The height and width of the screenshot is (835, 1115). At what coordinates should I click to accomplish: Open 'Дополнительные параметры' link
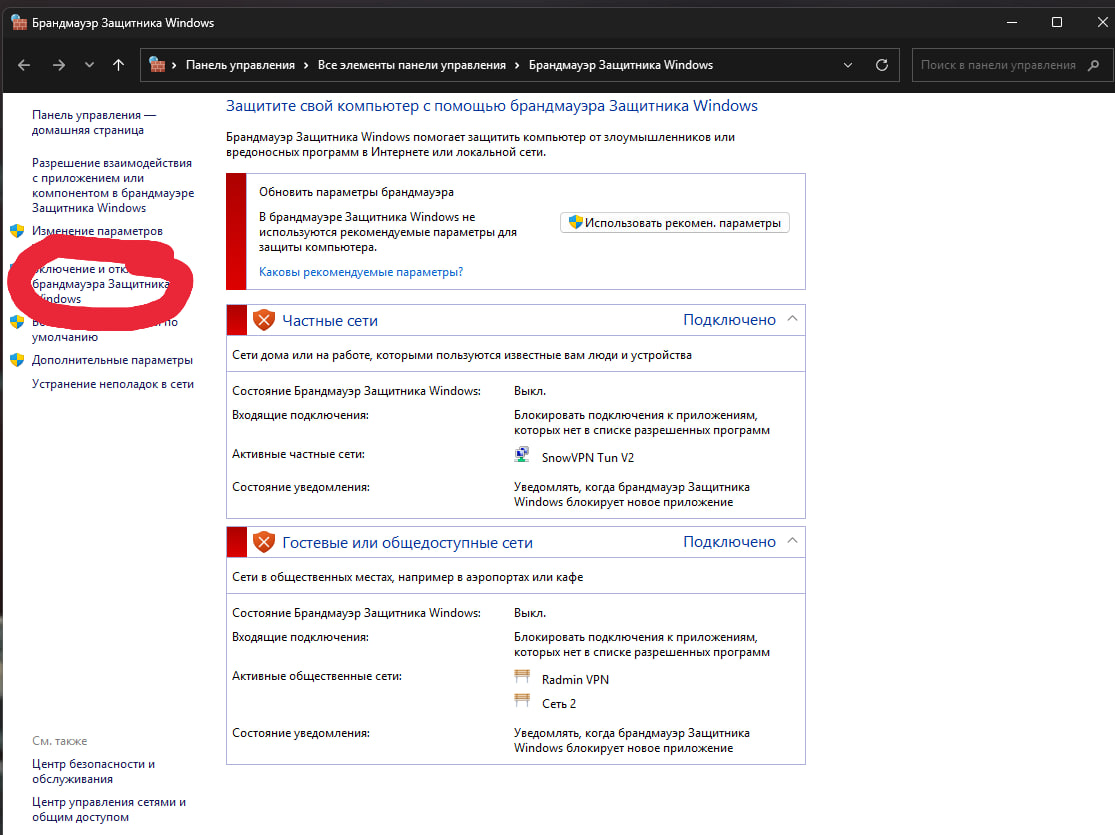[x=112, y=360]
